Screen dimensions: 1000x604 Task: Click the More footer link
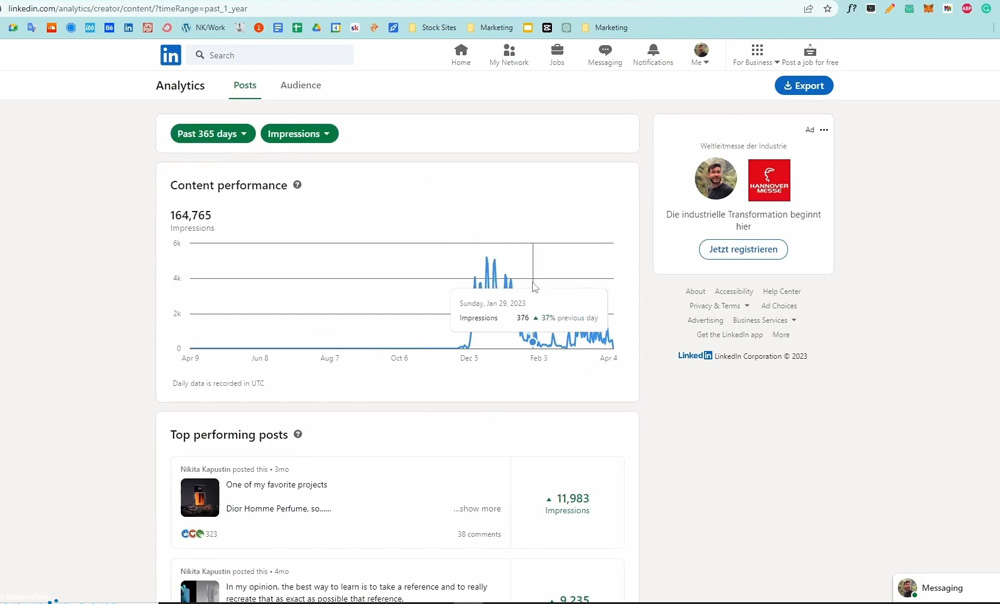(781, 335)
